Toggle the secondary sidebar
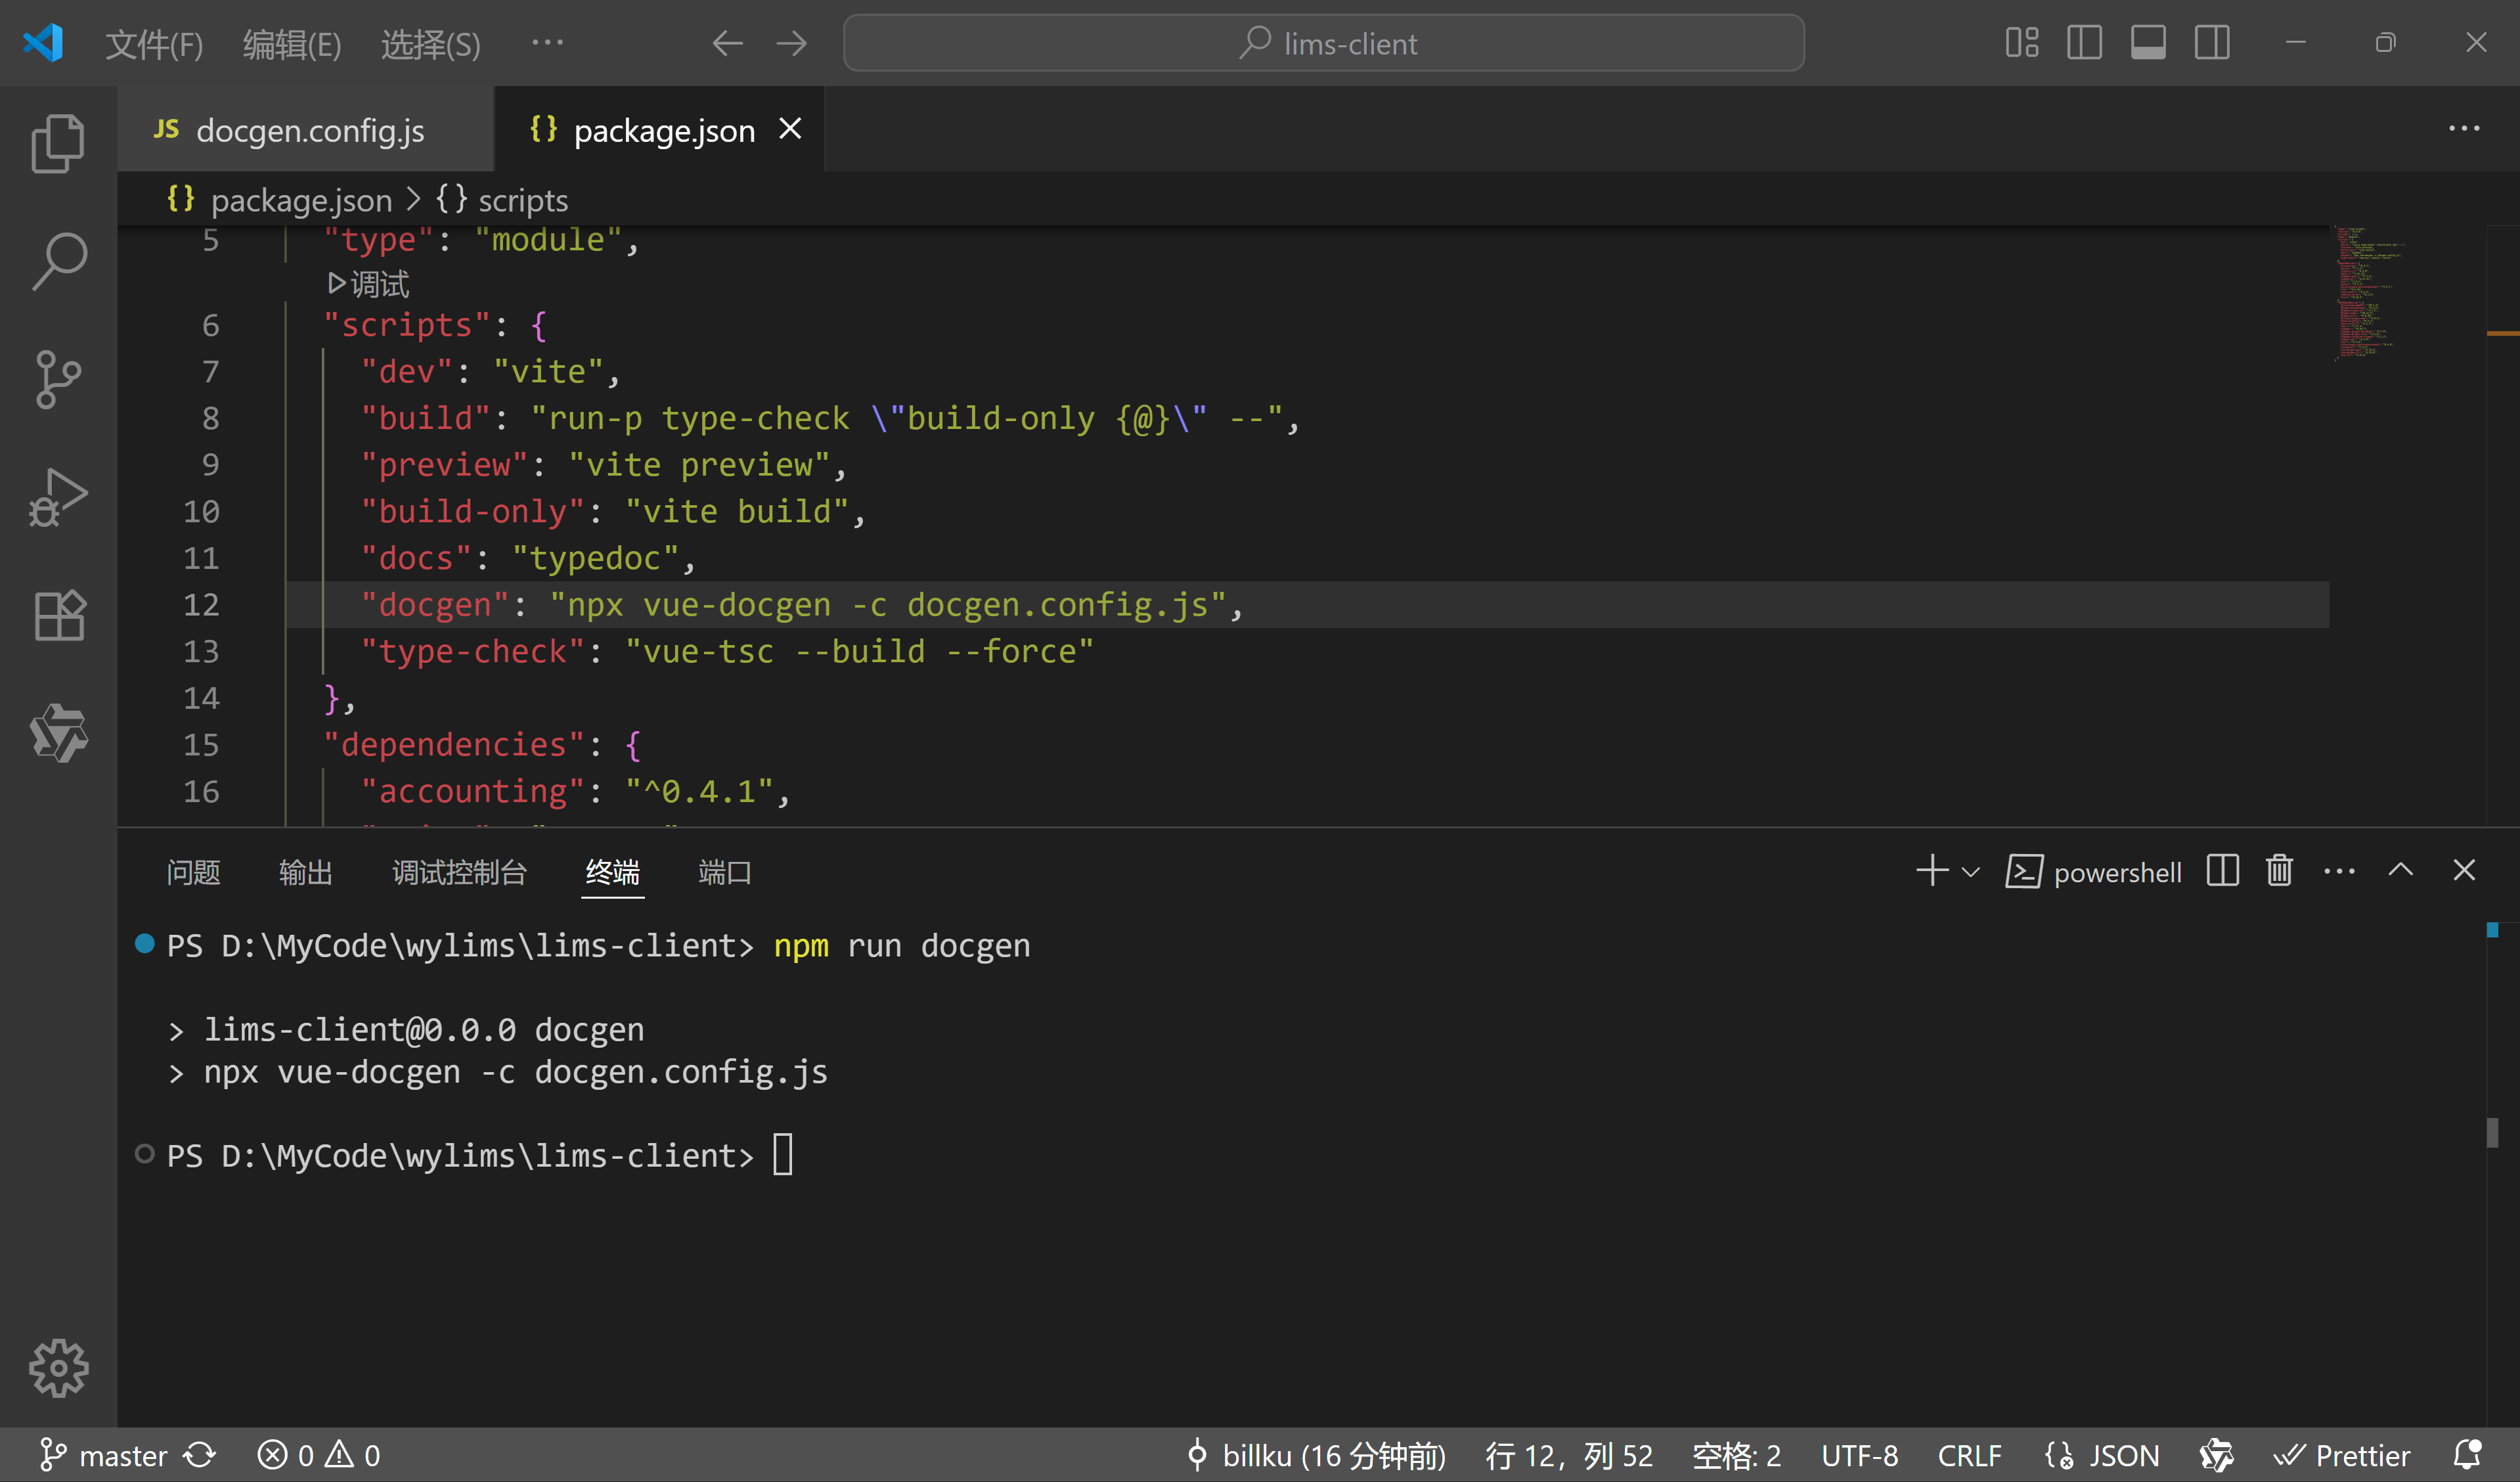2520x1482 pixels. click(x=2212, y=42)
